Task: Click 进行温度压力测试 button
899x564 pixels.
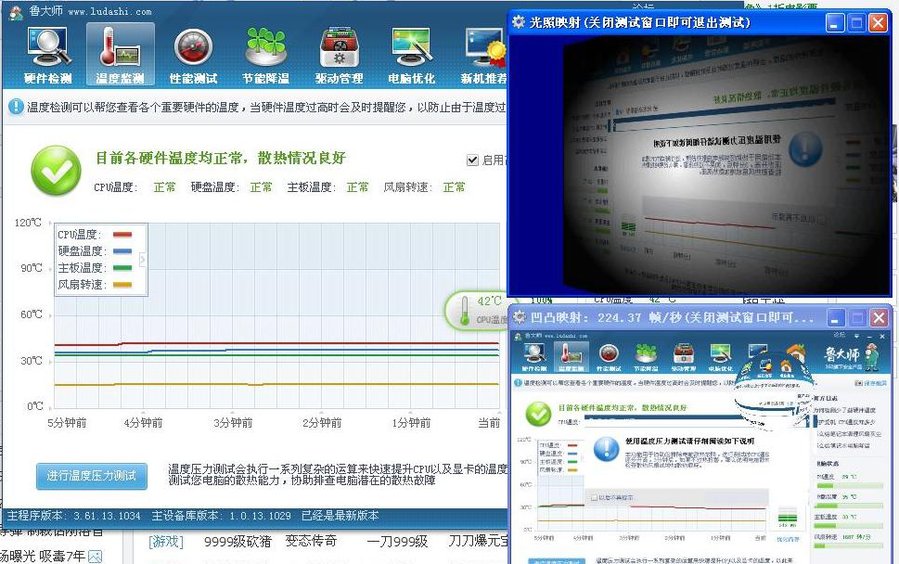Action: pyautogui.click(x=92, y=476)
